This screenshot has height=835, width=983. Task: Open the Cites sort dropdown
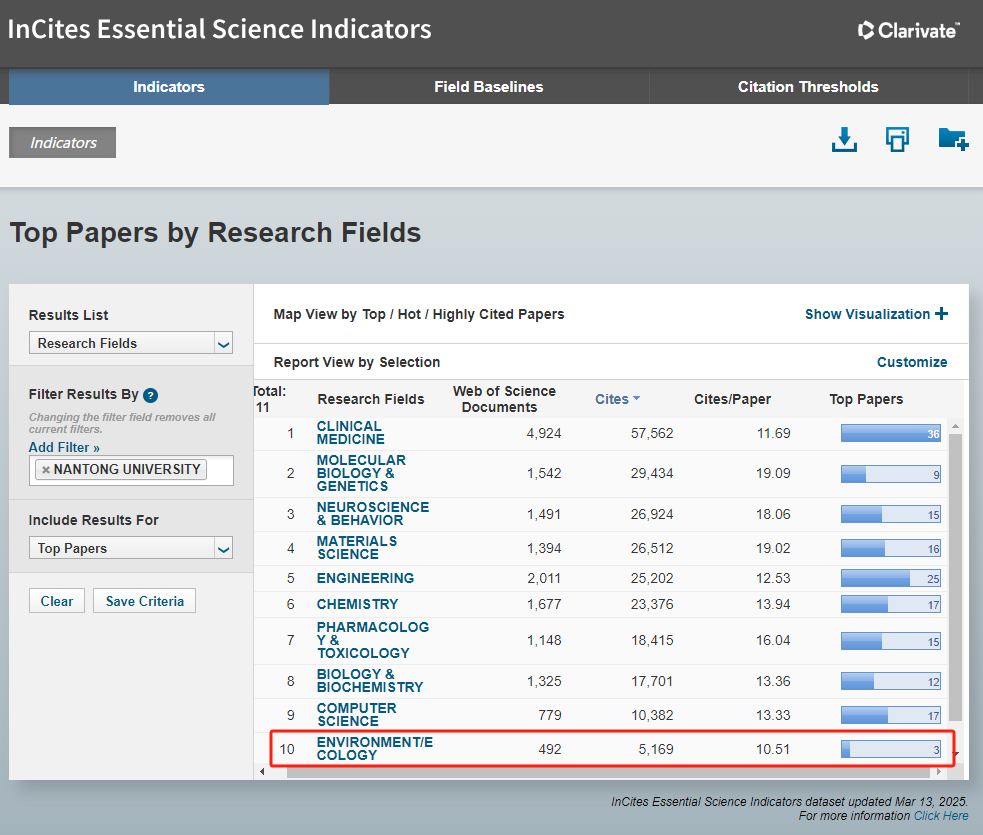coord(617,398)
